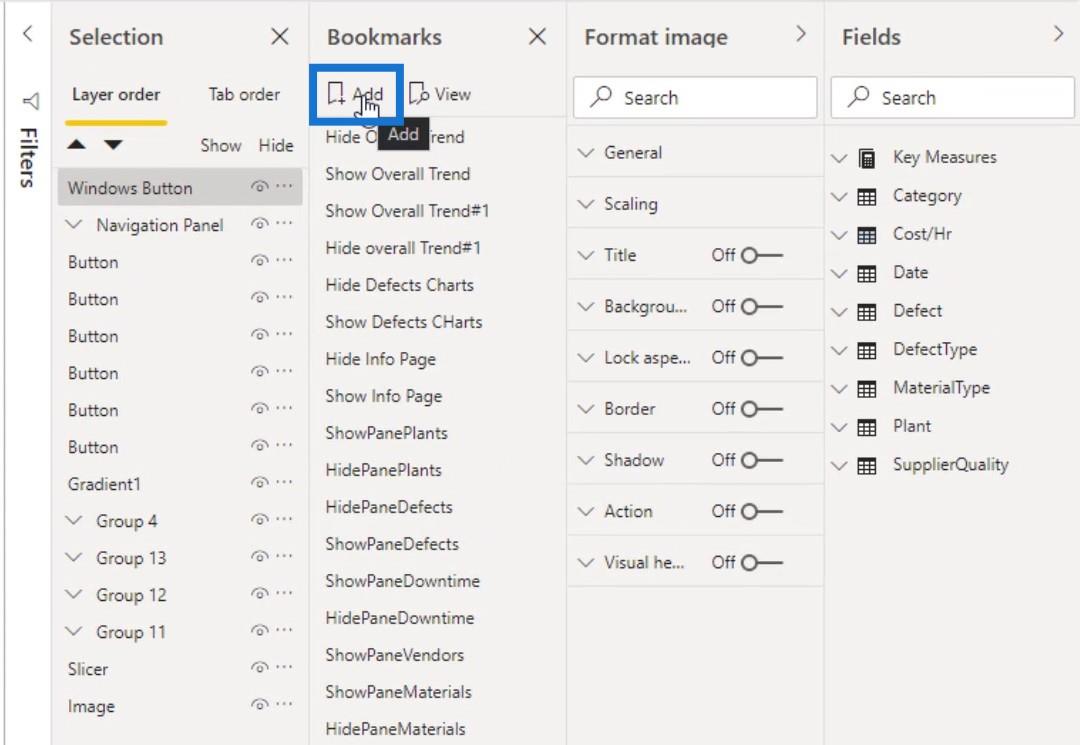The width and height of the screenshot is (1080, 745).
Task: Expand Group 12 in layer list
Action: (74, 594)
